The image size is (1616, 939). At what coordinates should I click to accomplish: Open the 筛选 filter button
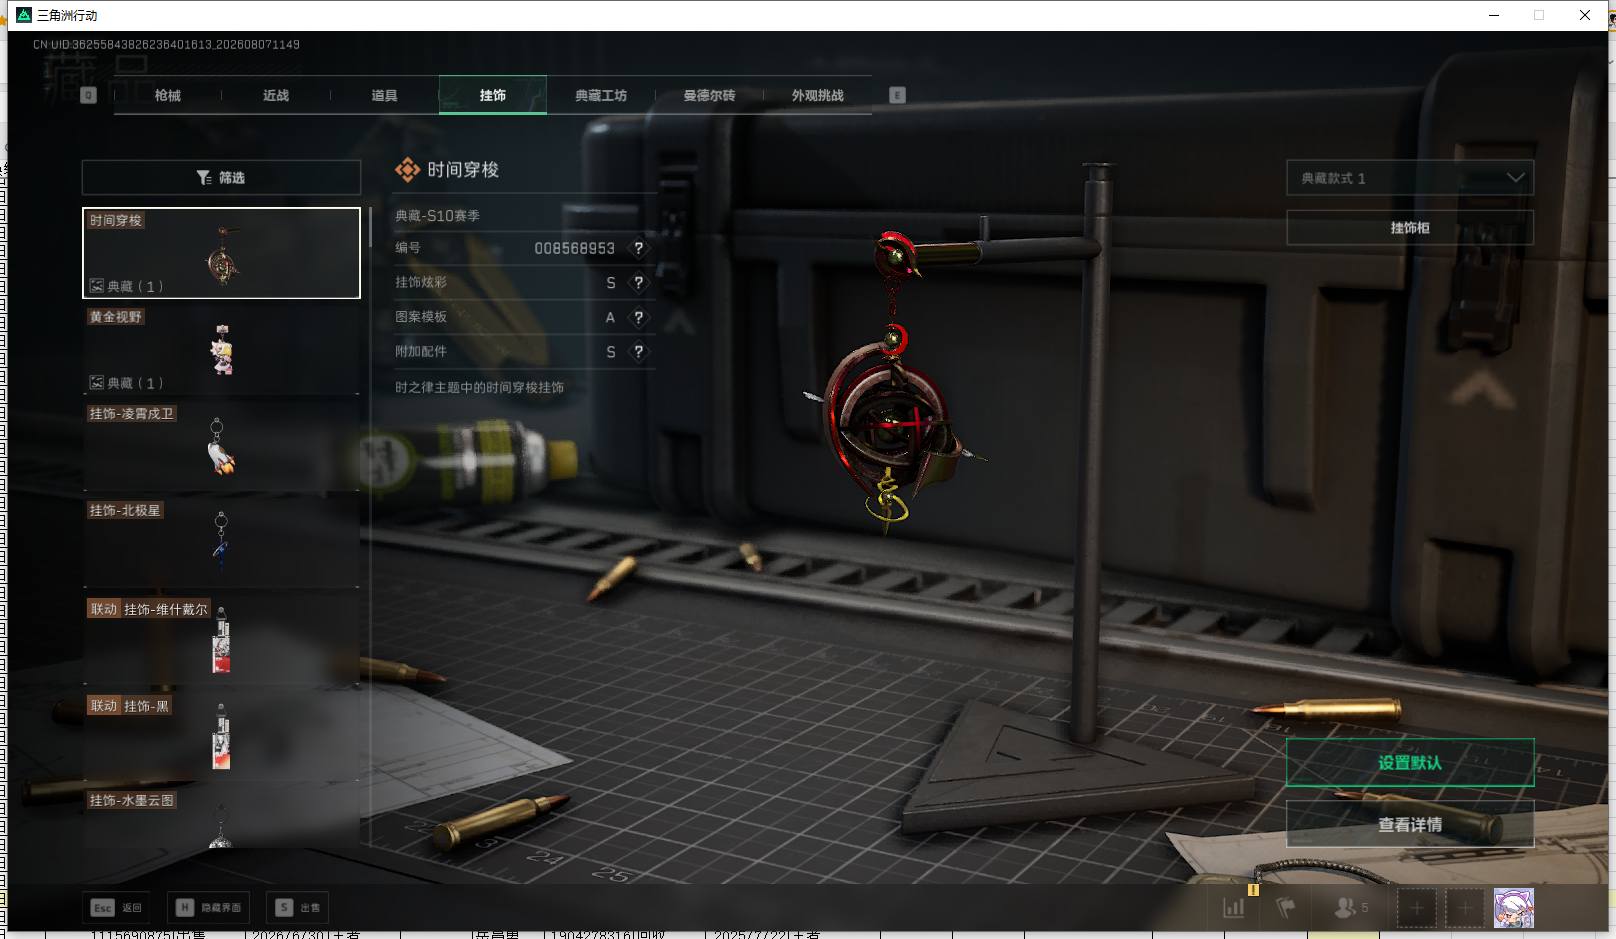tap(221, 177)
